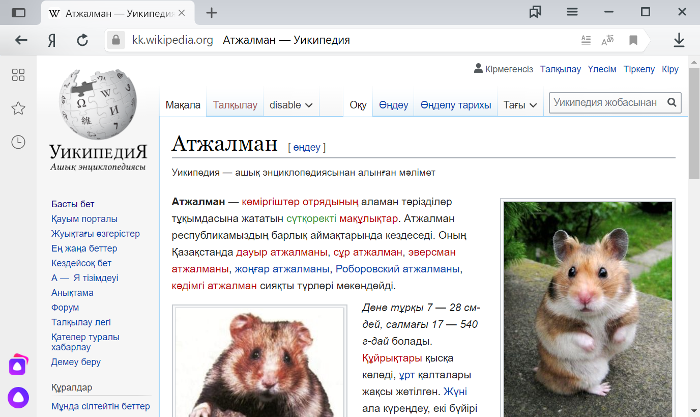Open Yandex home via the Я icon
Viewport: 700px width, 417px height.
52,40
